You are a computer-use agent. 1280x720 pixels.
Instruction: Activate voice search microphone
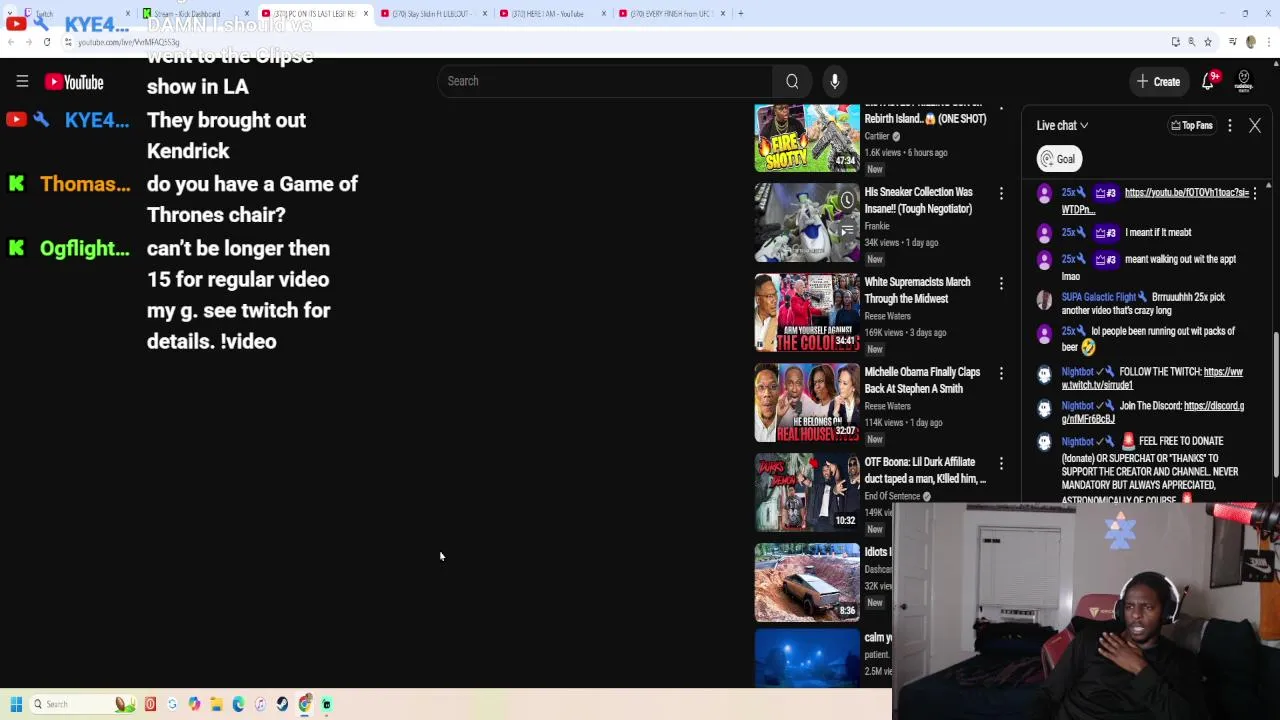pos(835,81)
